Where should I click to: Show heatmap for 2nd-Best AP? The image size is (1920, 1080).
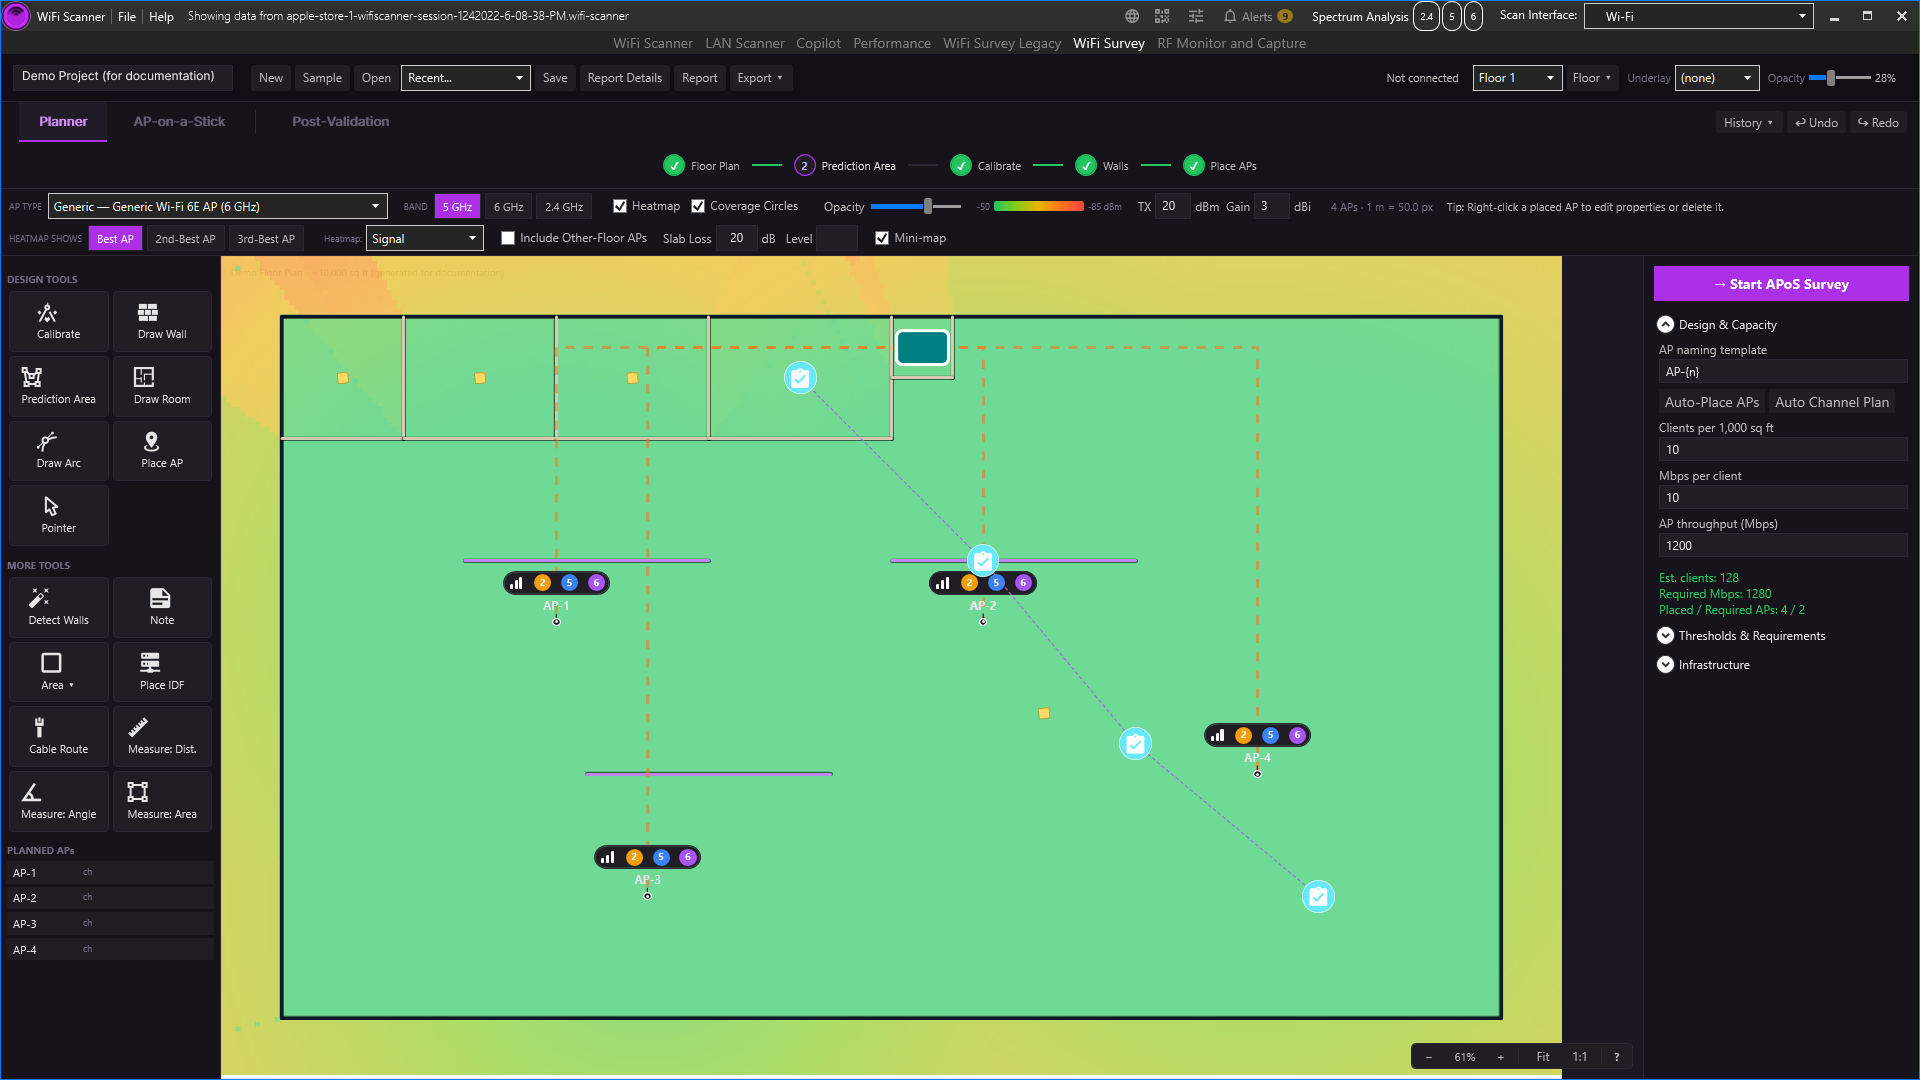185,239
